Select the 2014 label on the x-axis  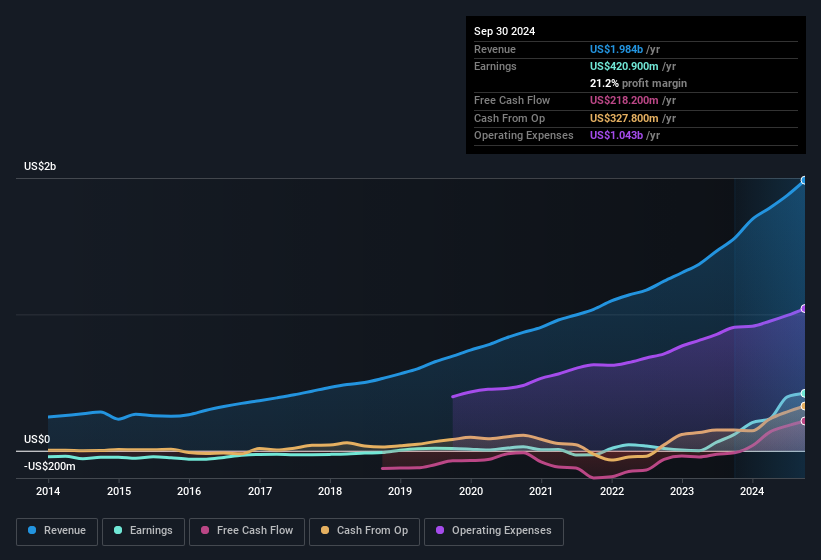click(x=48, y=491)
